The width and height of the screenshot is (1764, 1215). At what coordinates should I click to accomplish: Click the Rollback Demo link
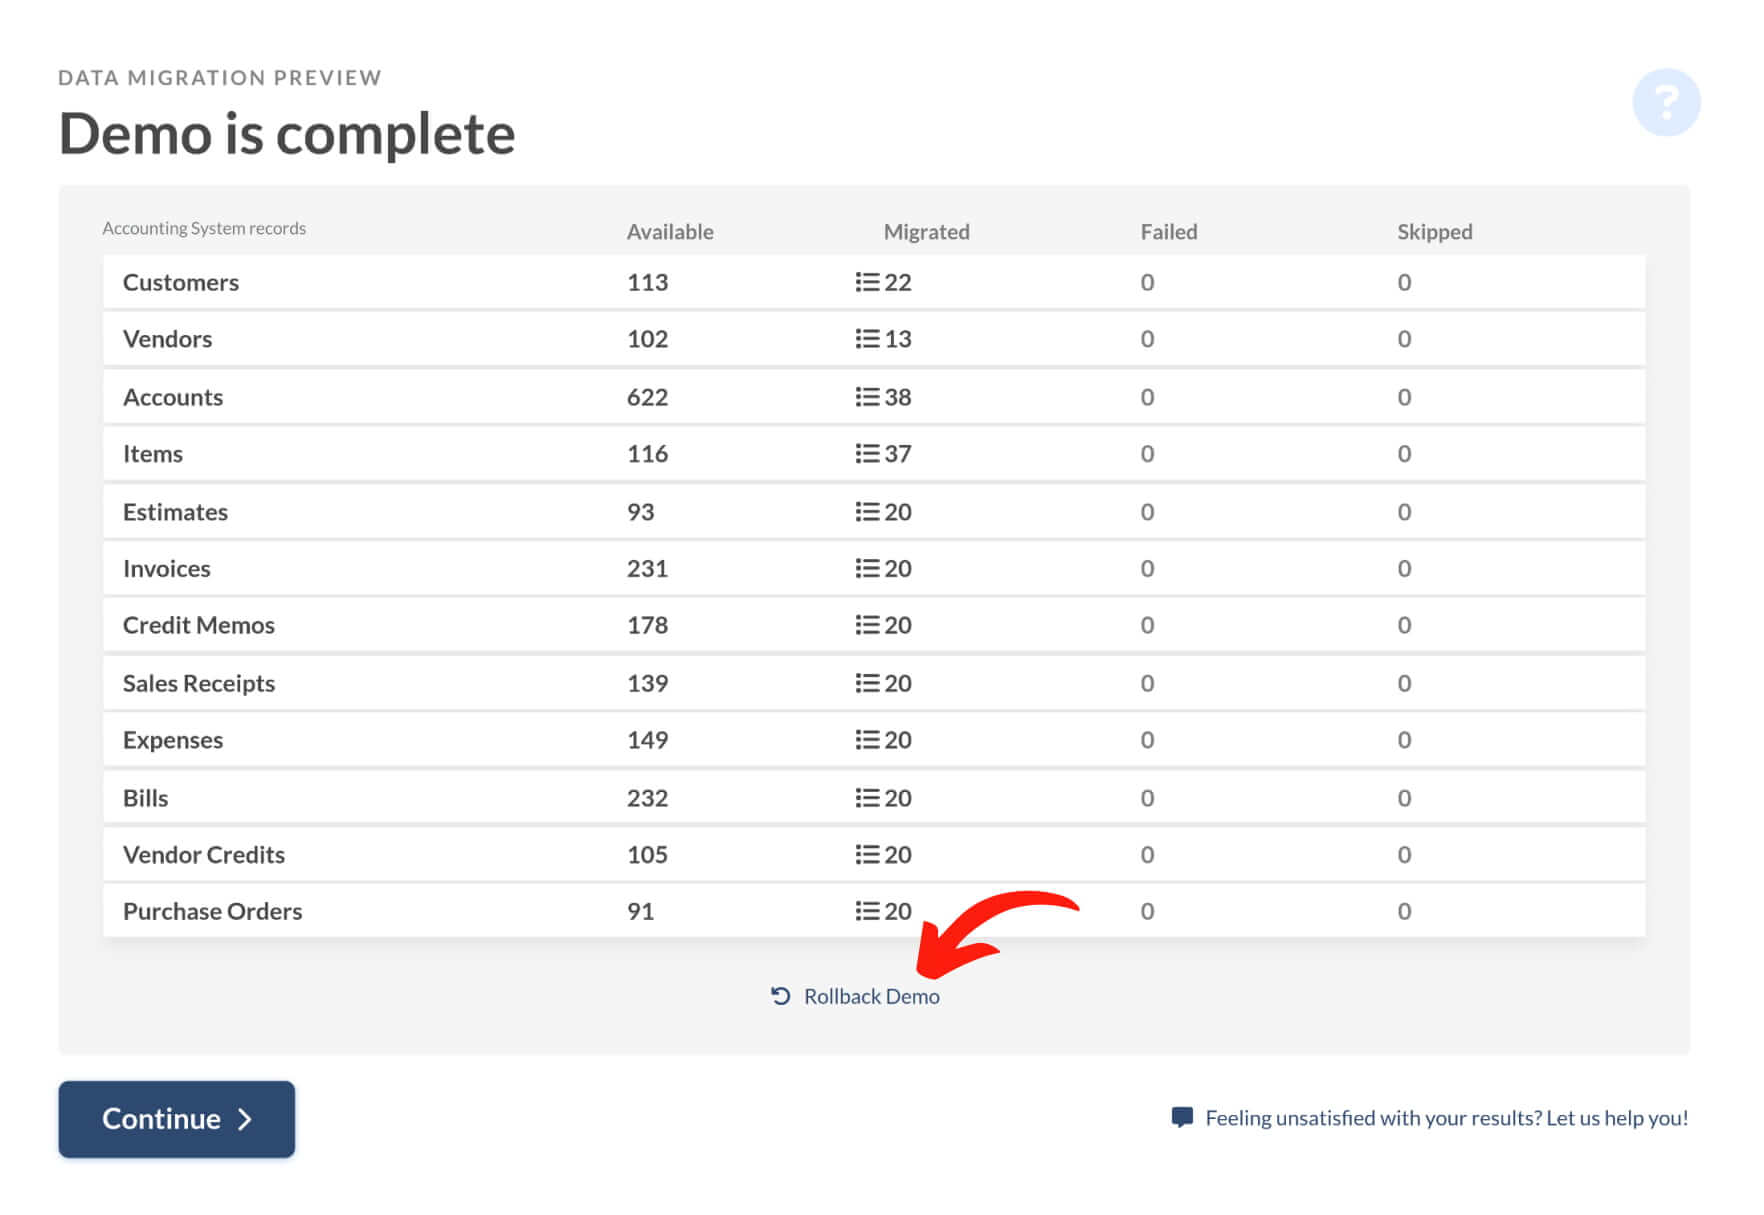[x=871, y=996]
